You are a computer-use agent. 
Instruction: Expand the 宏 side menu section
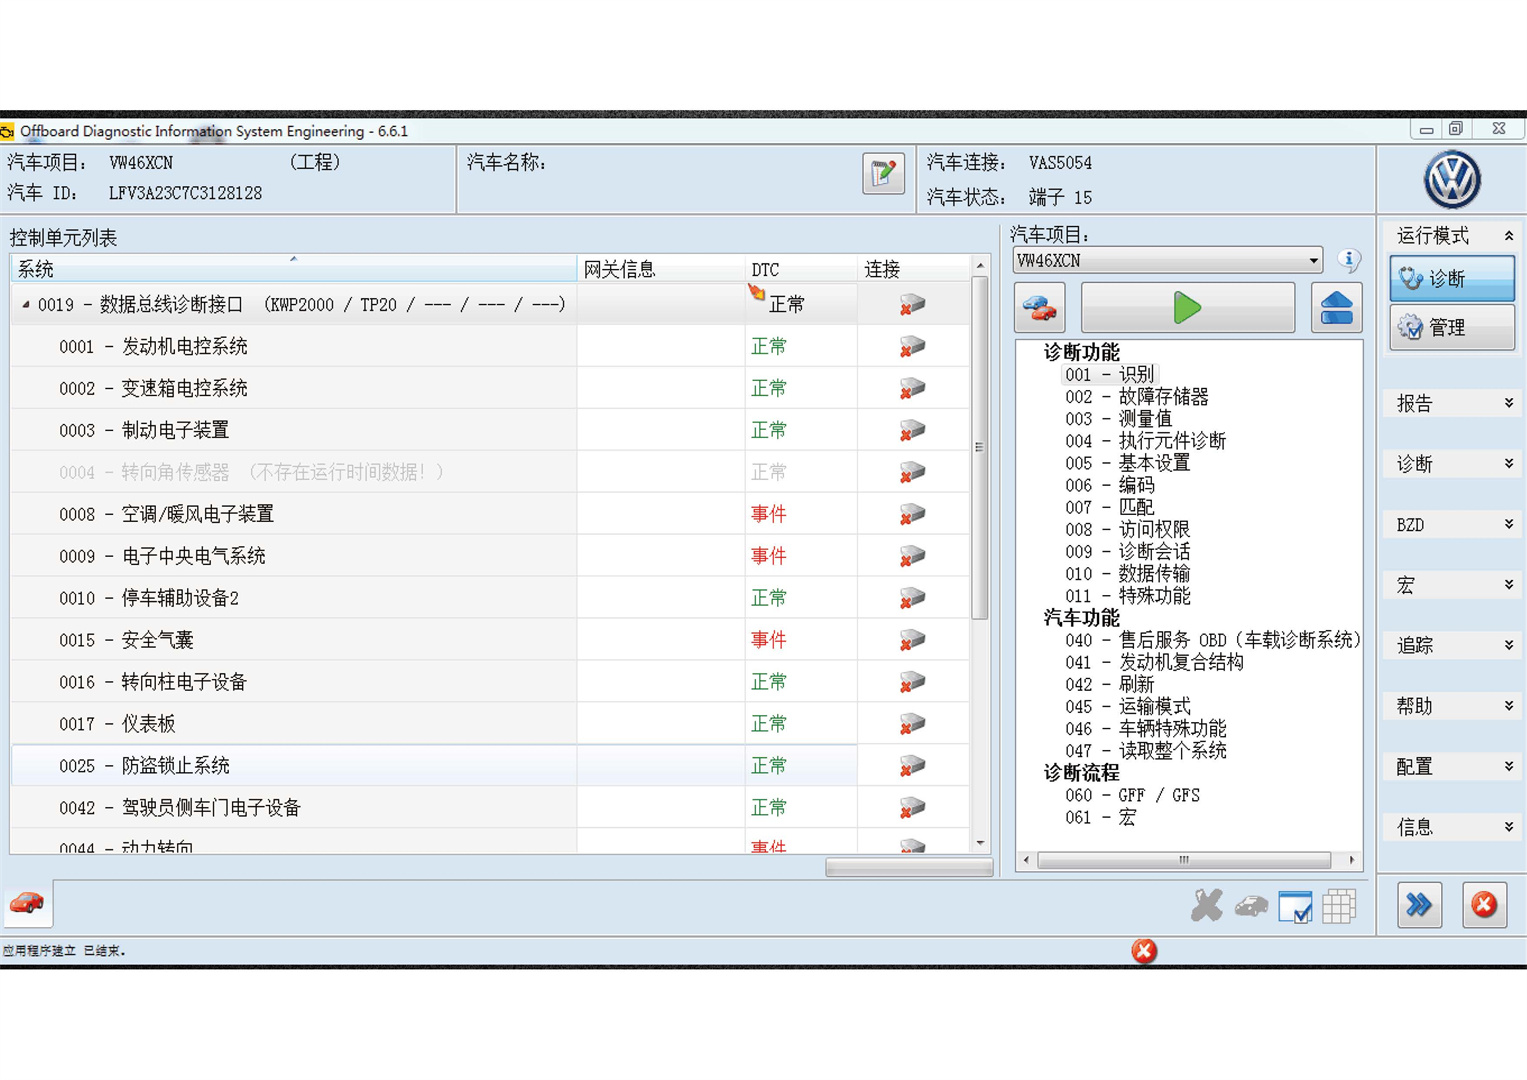point(1452,585)
